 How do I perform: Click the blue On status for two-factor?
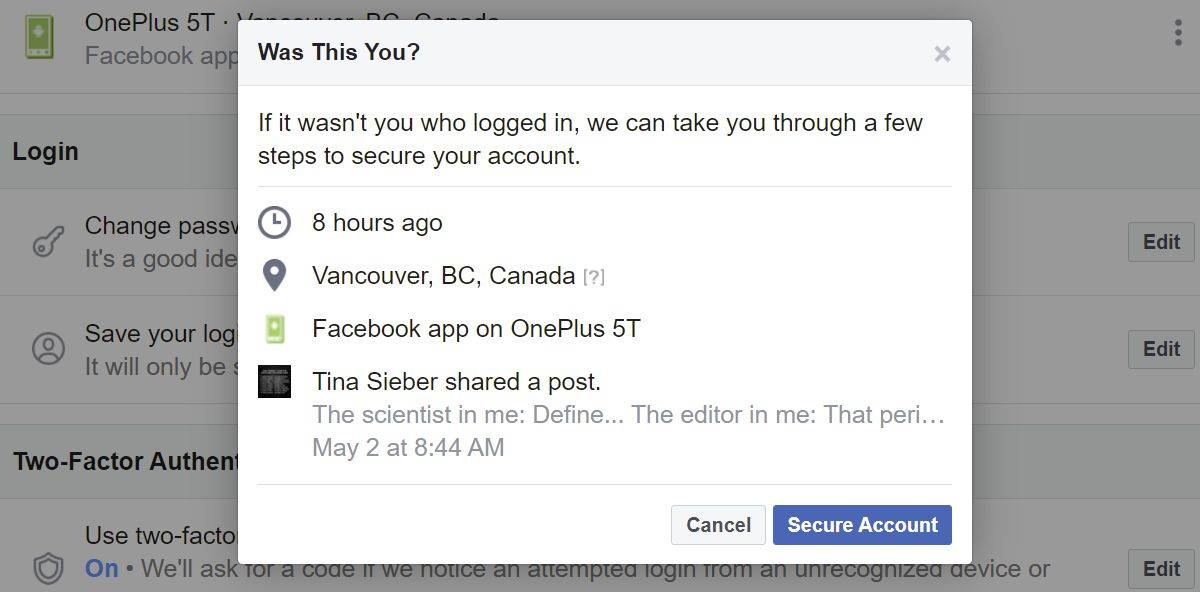click(101, 569)
